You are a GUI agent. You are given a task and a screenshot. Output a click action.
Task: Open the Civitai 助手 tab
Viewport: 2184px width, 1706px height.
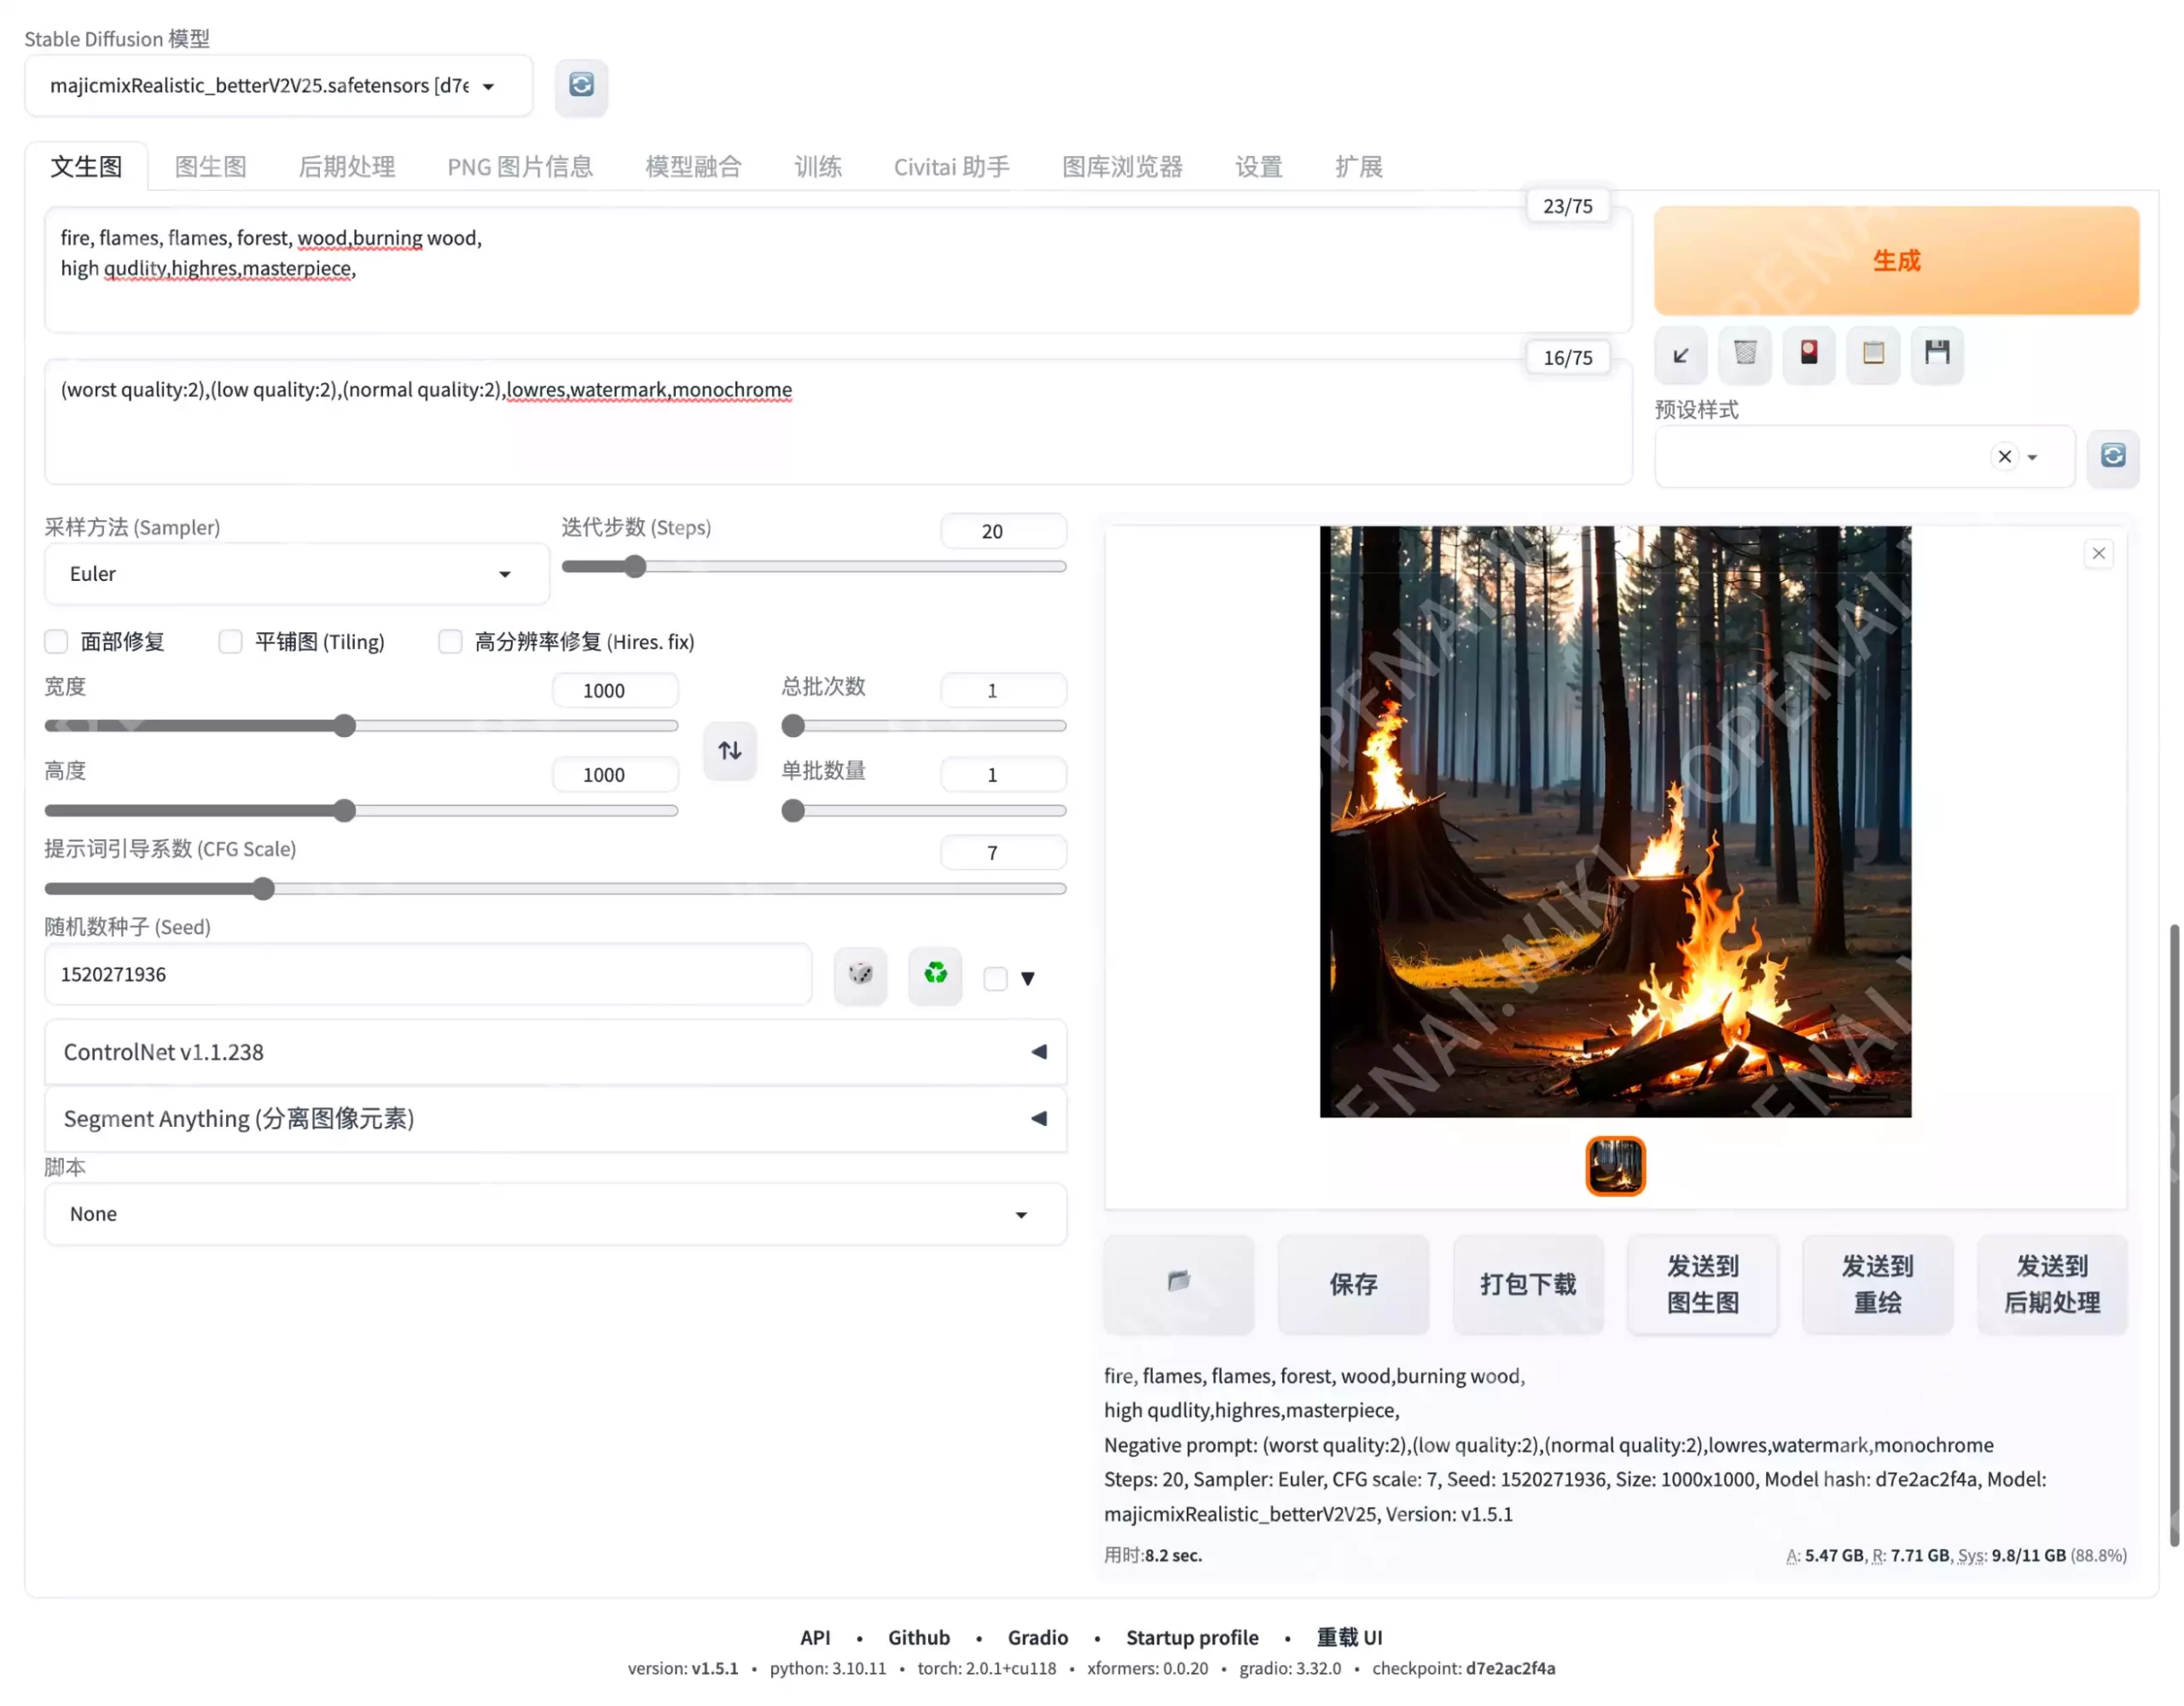click(x=952, y=167)
